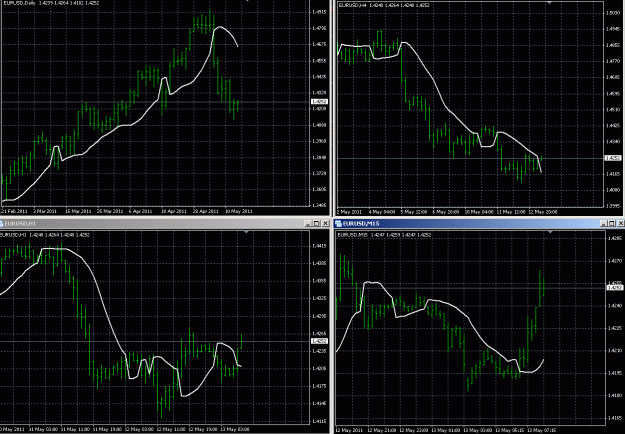Close the EURUSD,H1 chart window
The height and width of the screenshot is (434, 625).
(x=325, y=224)
